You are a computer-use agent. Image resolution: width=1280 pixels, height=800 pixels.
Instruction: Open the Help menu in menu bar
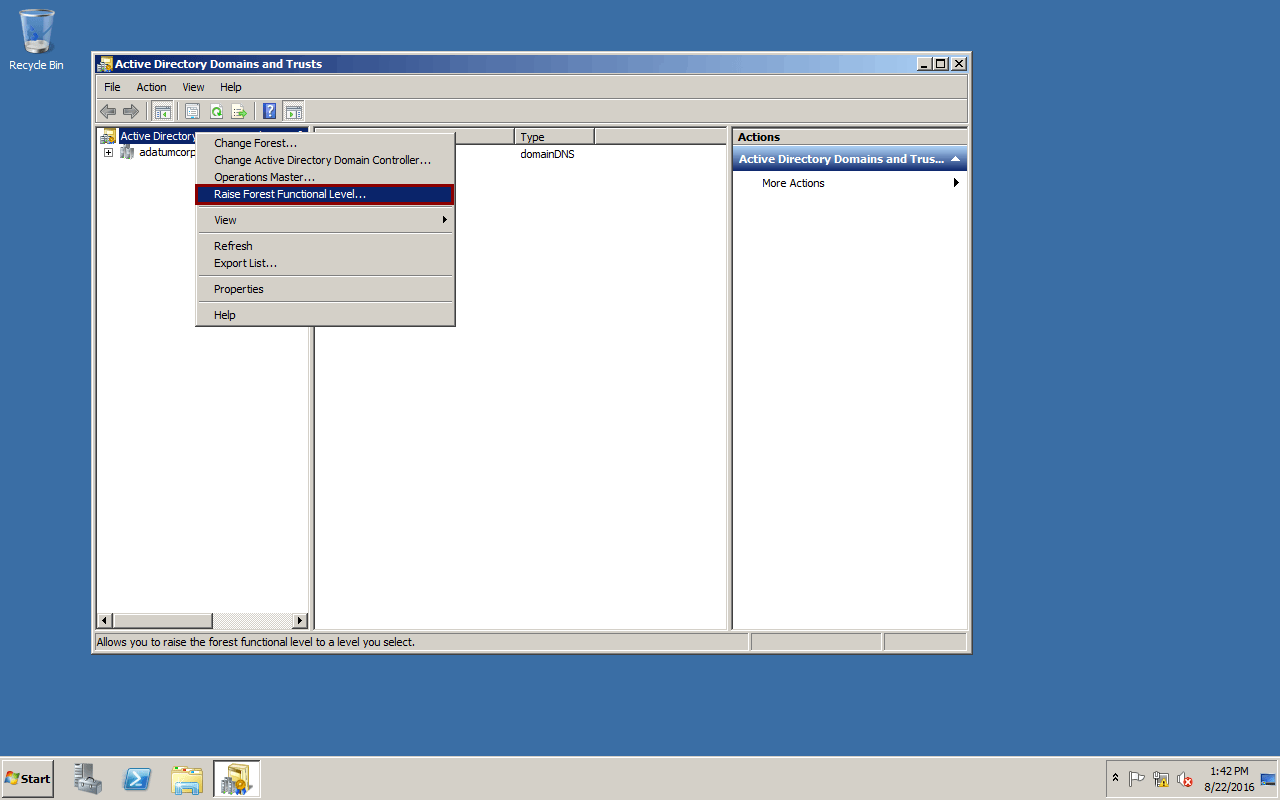(231, 87)
